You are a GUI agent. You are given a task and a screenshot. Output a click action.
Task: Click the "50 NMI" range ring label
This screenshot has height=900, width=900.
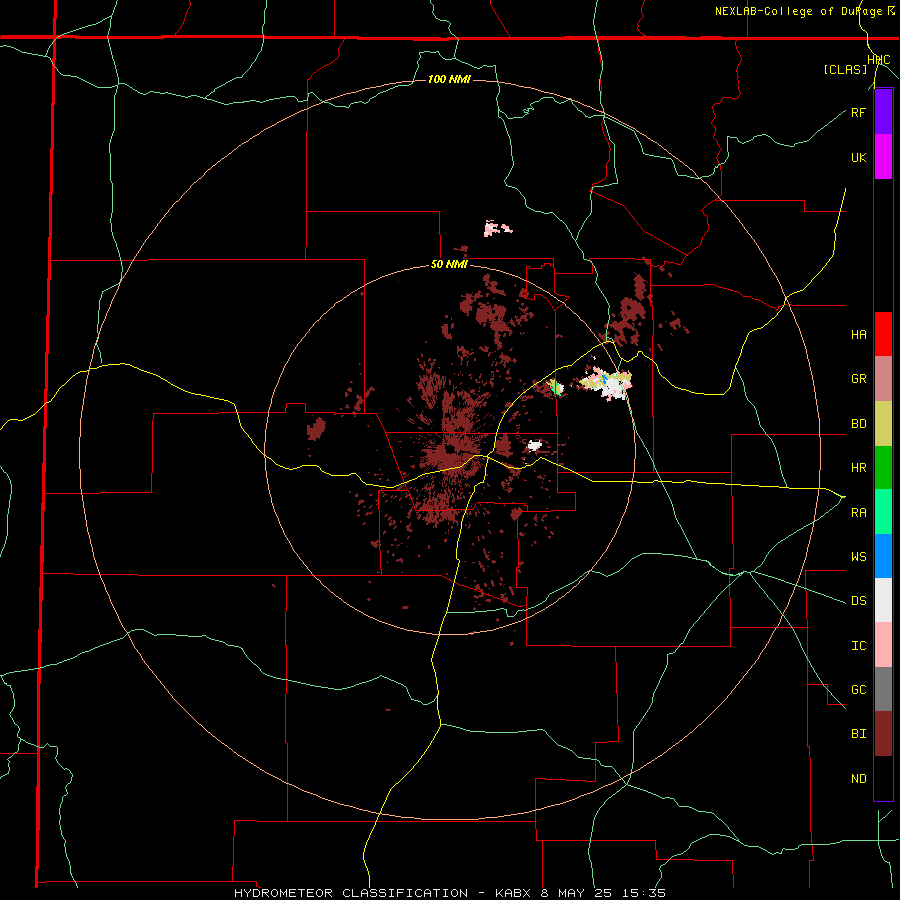(x=449, y=265)
